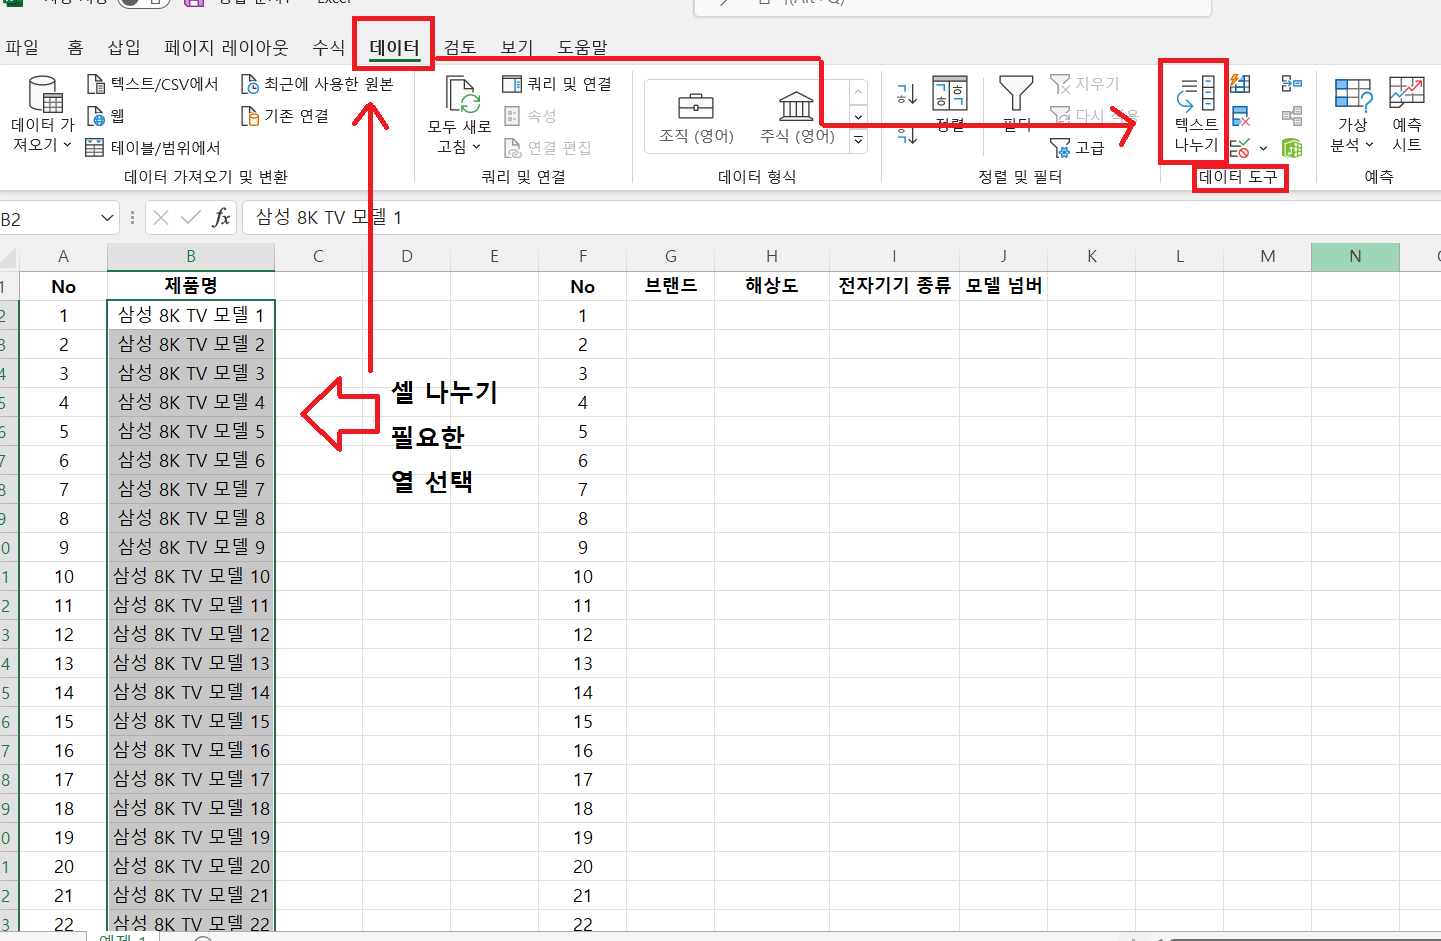
Task: Click the Text to Columns (텍스트 나누기) button
Action: point(1195,112)
